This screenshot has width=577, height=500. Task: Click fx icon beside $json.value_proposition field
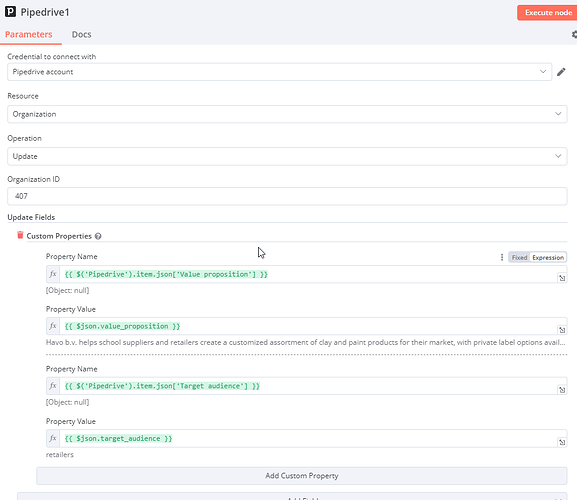[53, 326]
